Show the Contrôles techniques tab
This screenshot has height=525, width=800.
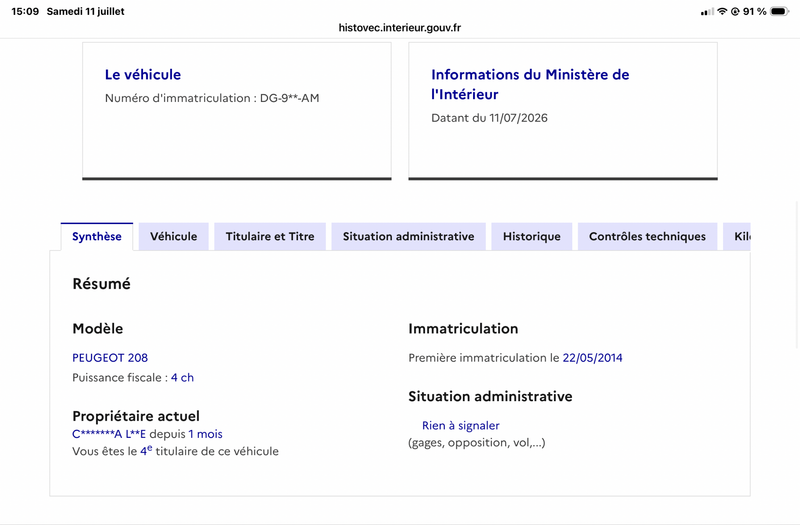tap(647, 237)
